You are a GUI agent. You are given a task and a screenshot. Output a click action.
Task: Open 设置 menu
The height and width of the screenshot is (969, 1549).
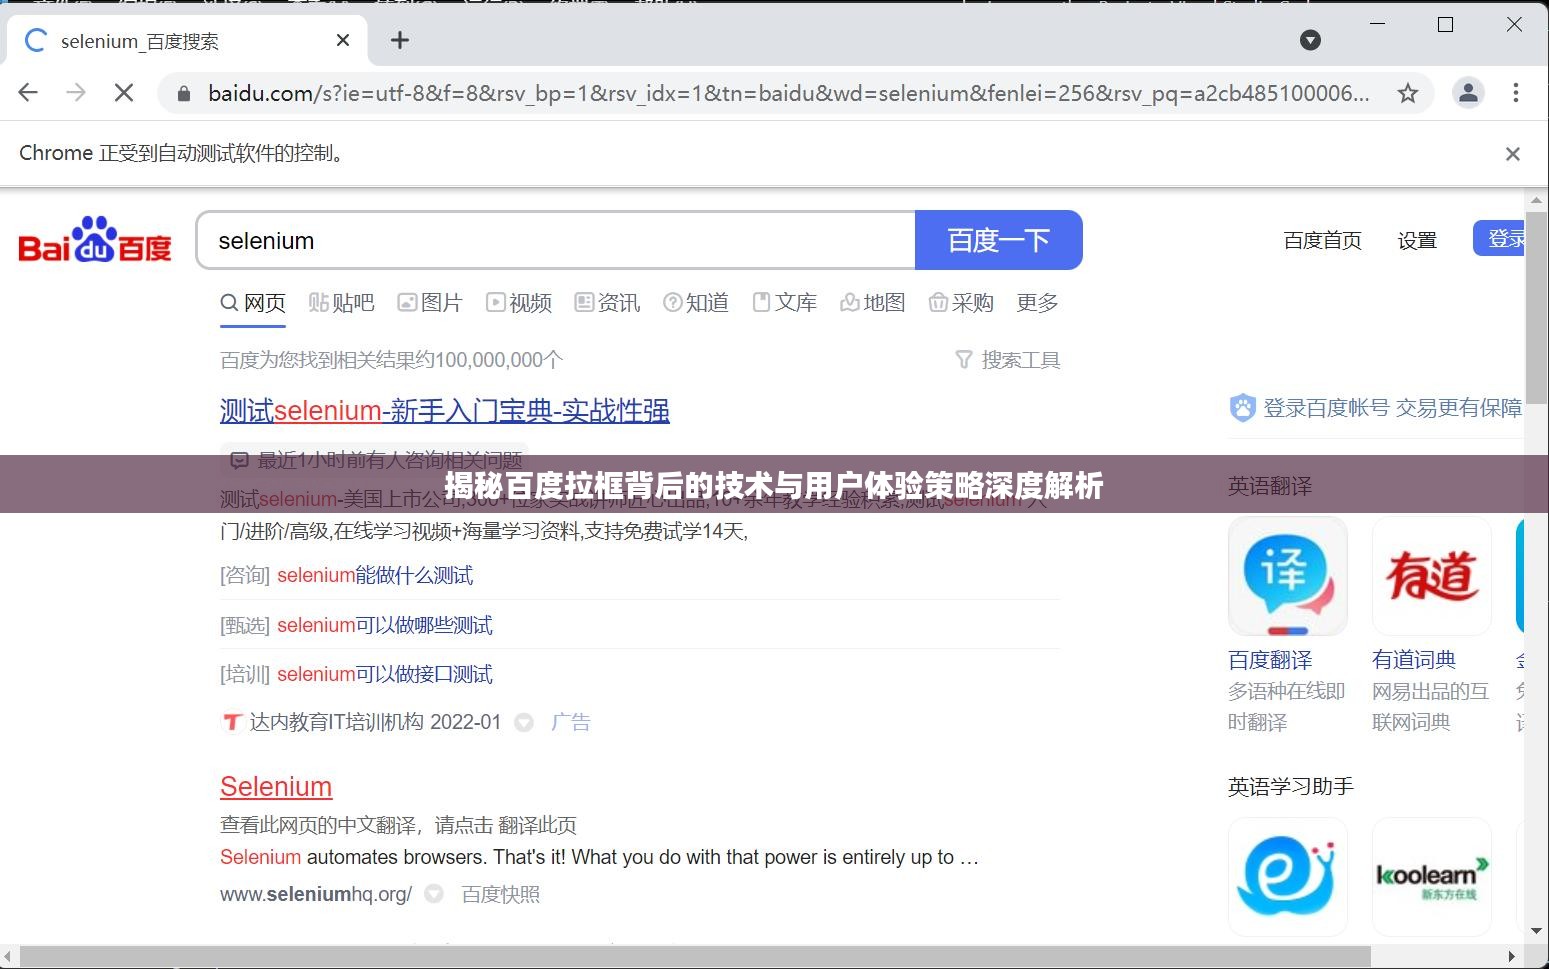click(x=1417, y=240)
